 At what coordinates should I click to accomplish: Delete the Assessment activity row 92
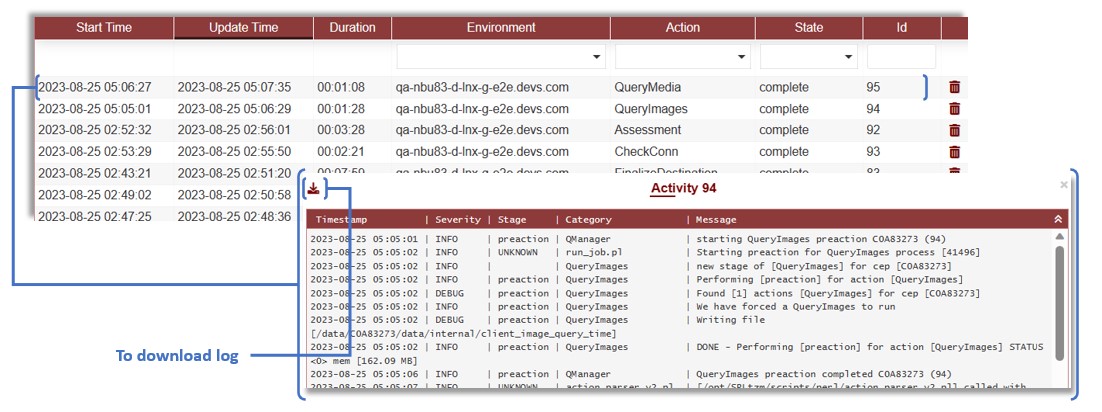click(x=954, y=130)
